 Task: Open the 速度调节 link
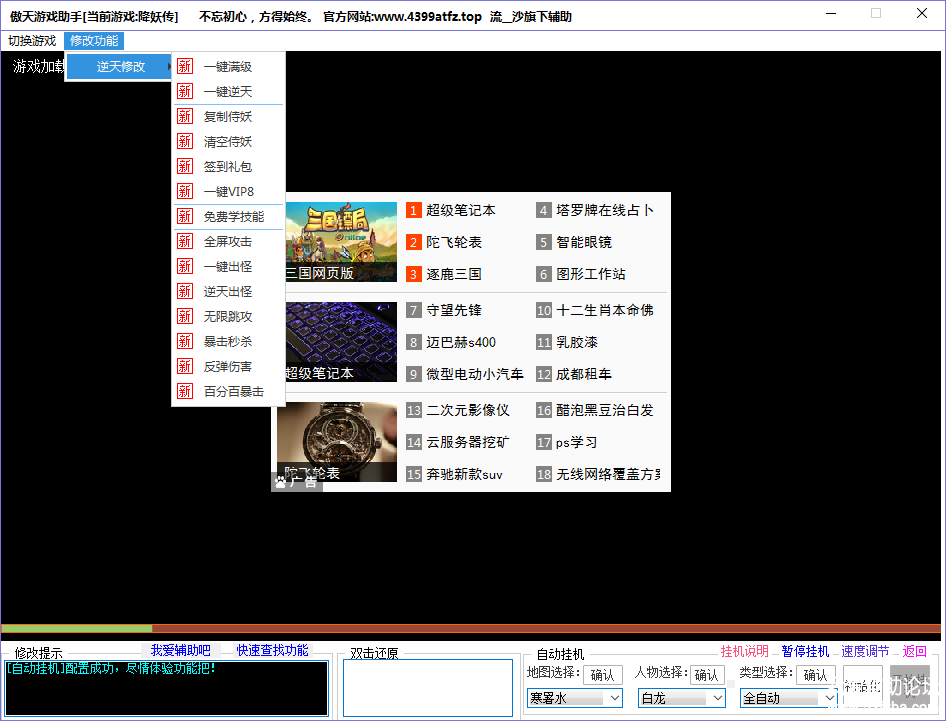(865, 651)
